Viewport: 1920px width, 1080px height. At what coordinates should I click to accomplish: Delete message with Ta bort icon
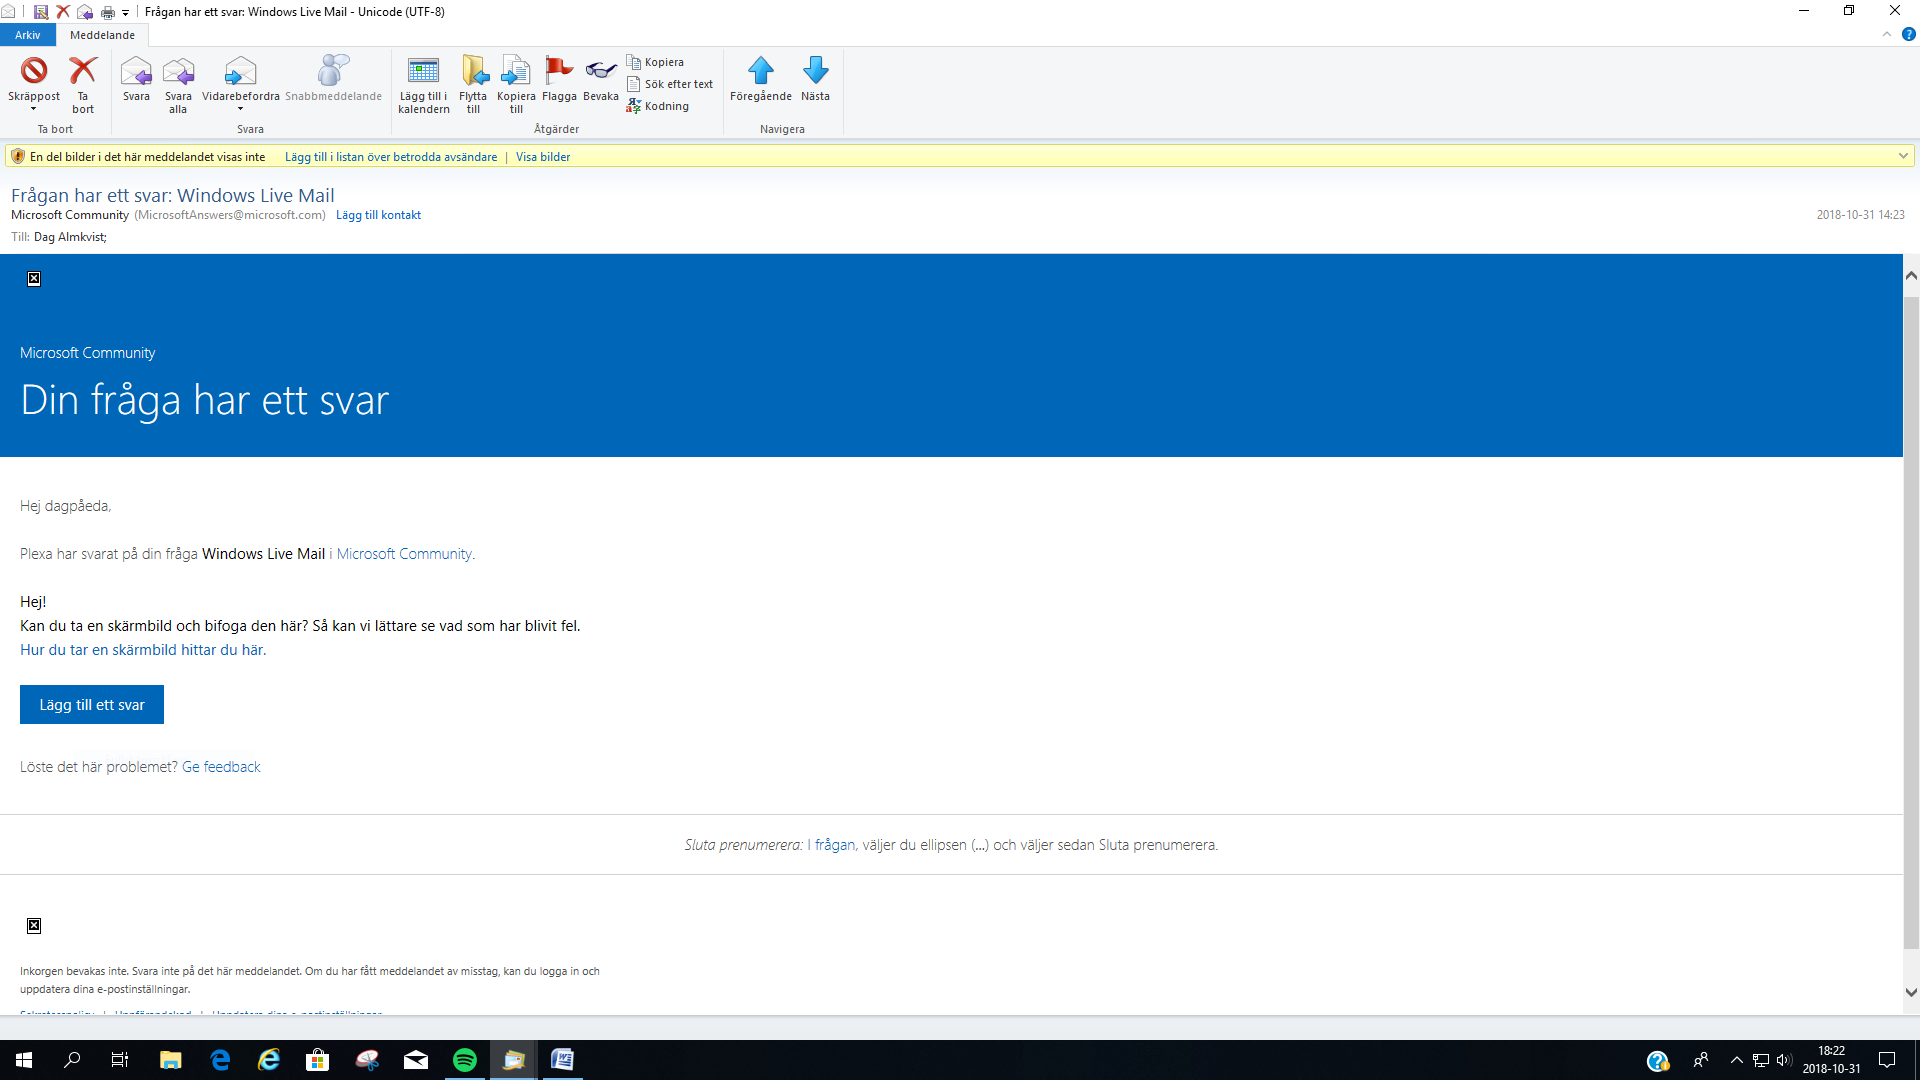pos(82,71)
